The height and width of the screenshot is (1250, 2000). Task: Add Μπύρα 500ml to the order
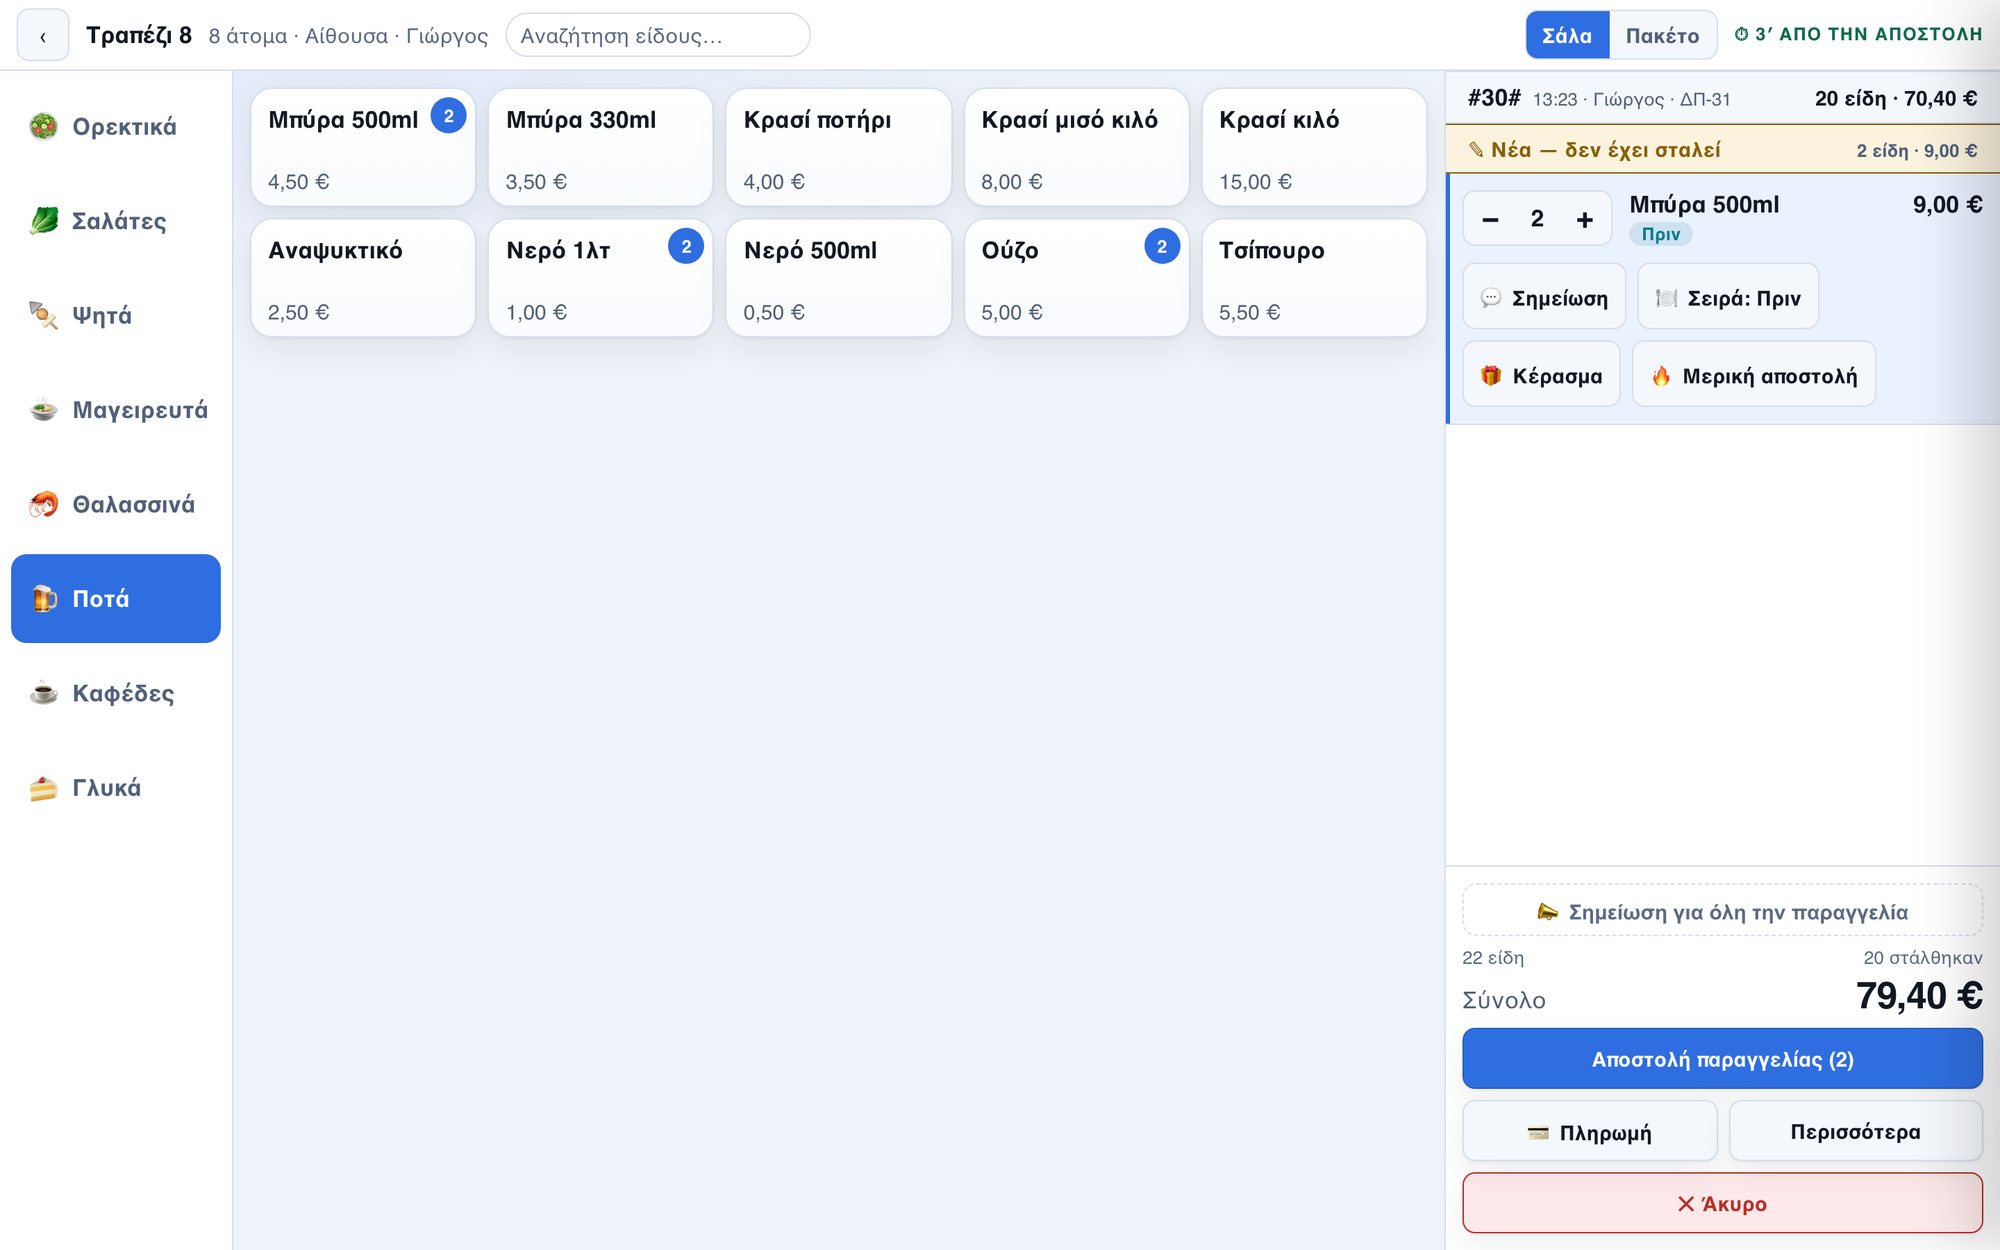click(363, 148)
